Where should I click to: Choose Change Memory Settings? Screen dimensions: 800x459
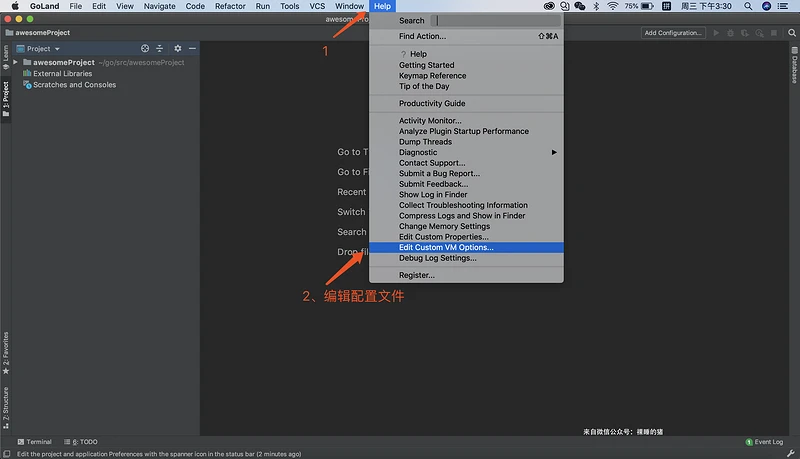pyautogui.click(x=466, y=226)
